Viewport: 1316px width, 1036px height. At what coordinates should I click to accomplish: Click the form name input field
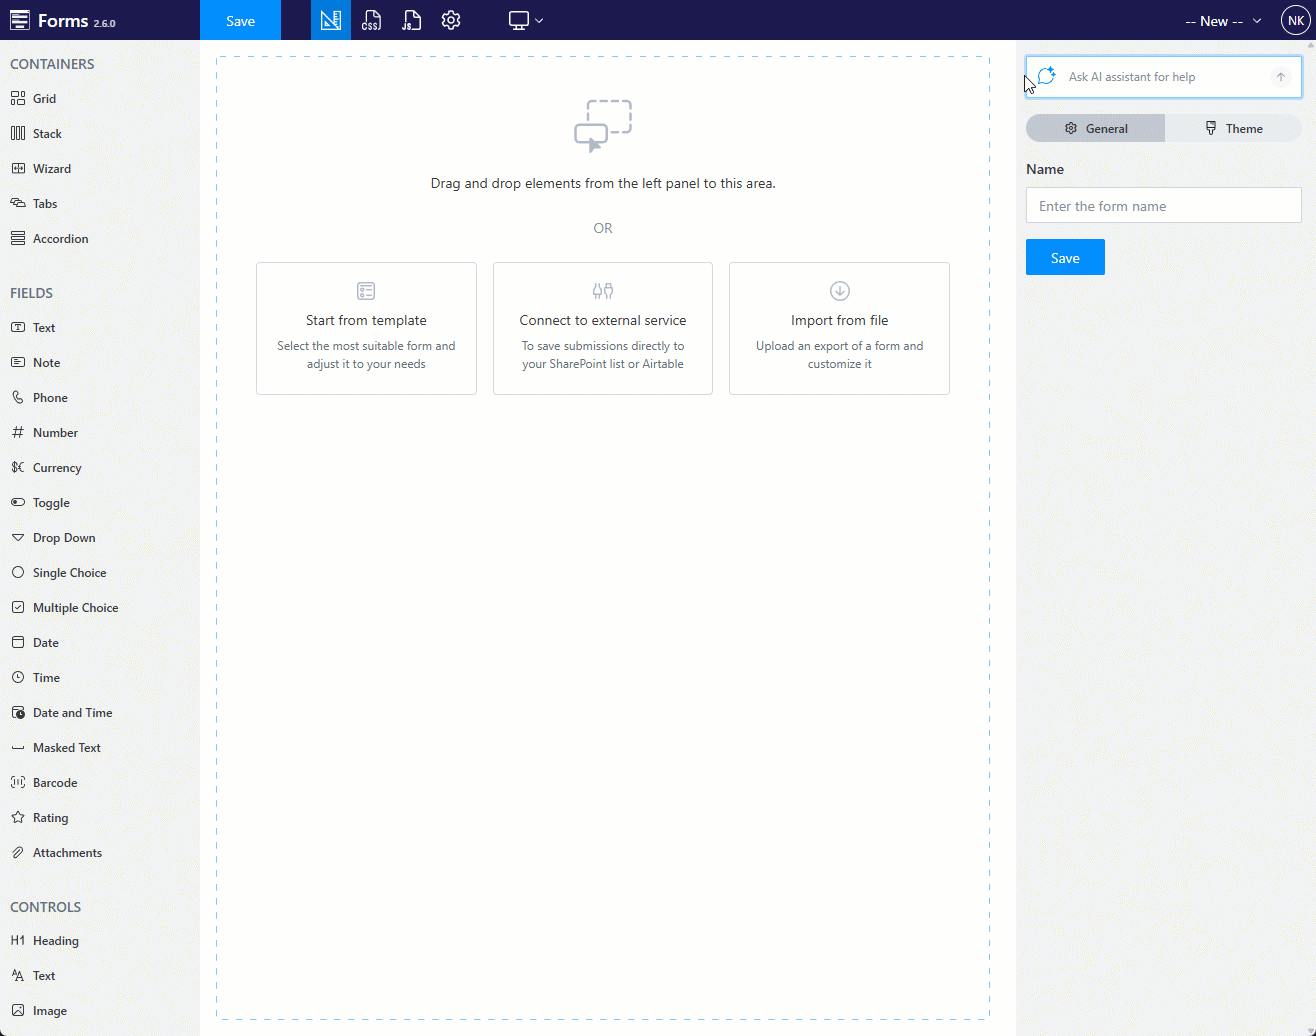coord(1163,206)
